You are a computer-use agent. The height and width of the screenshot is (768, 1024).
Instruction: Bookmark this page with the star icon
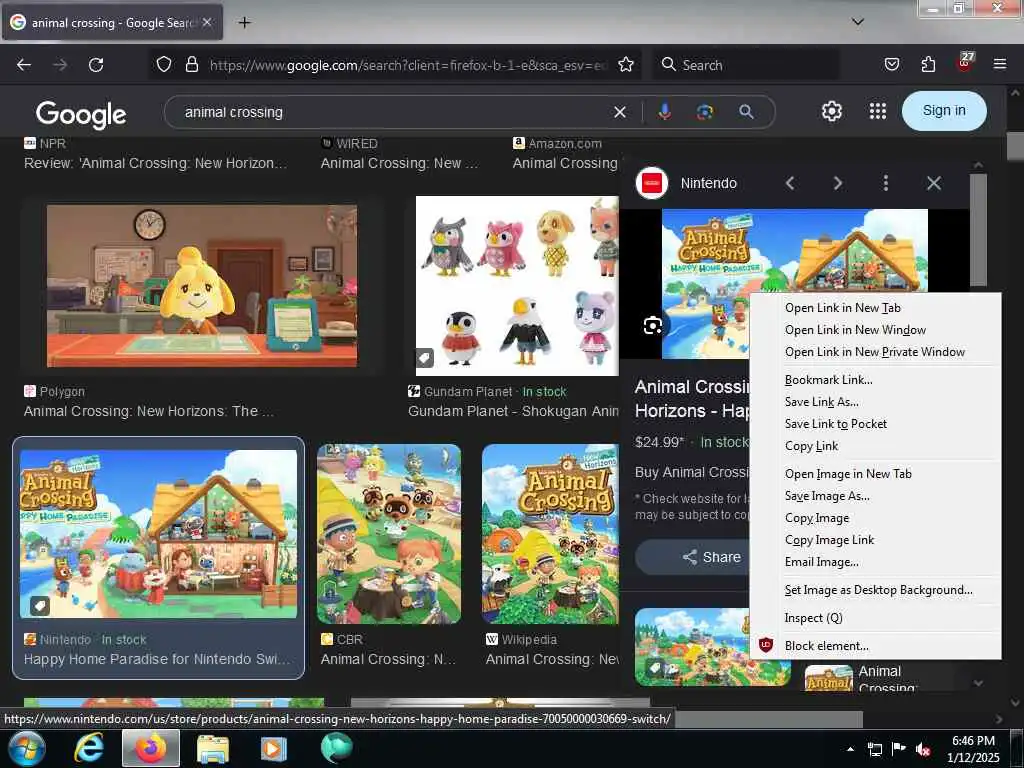[x=626, y=64]
